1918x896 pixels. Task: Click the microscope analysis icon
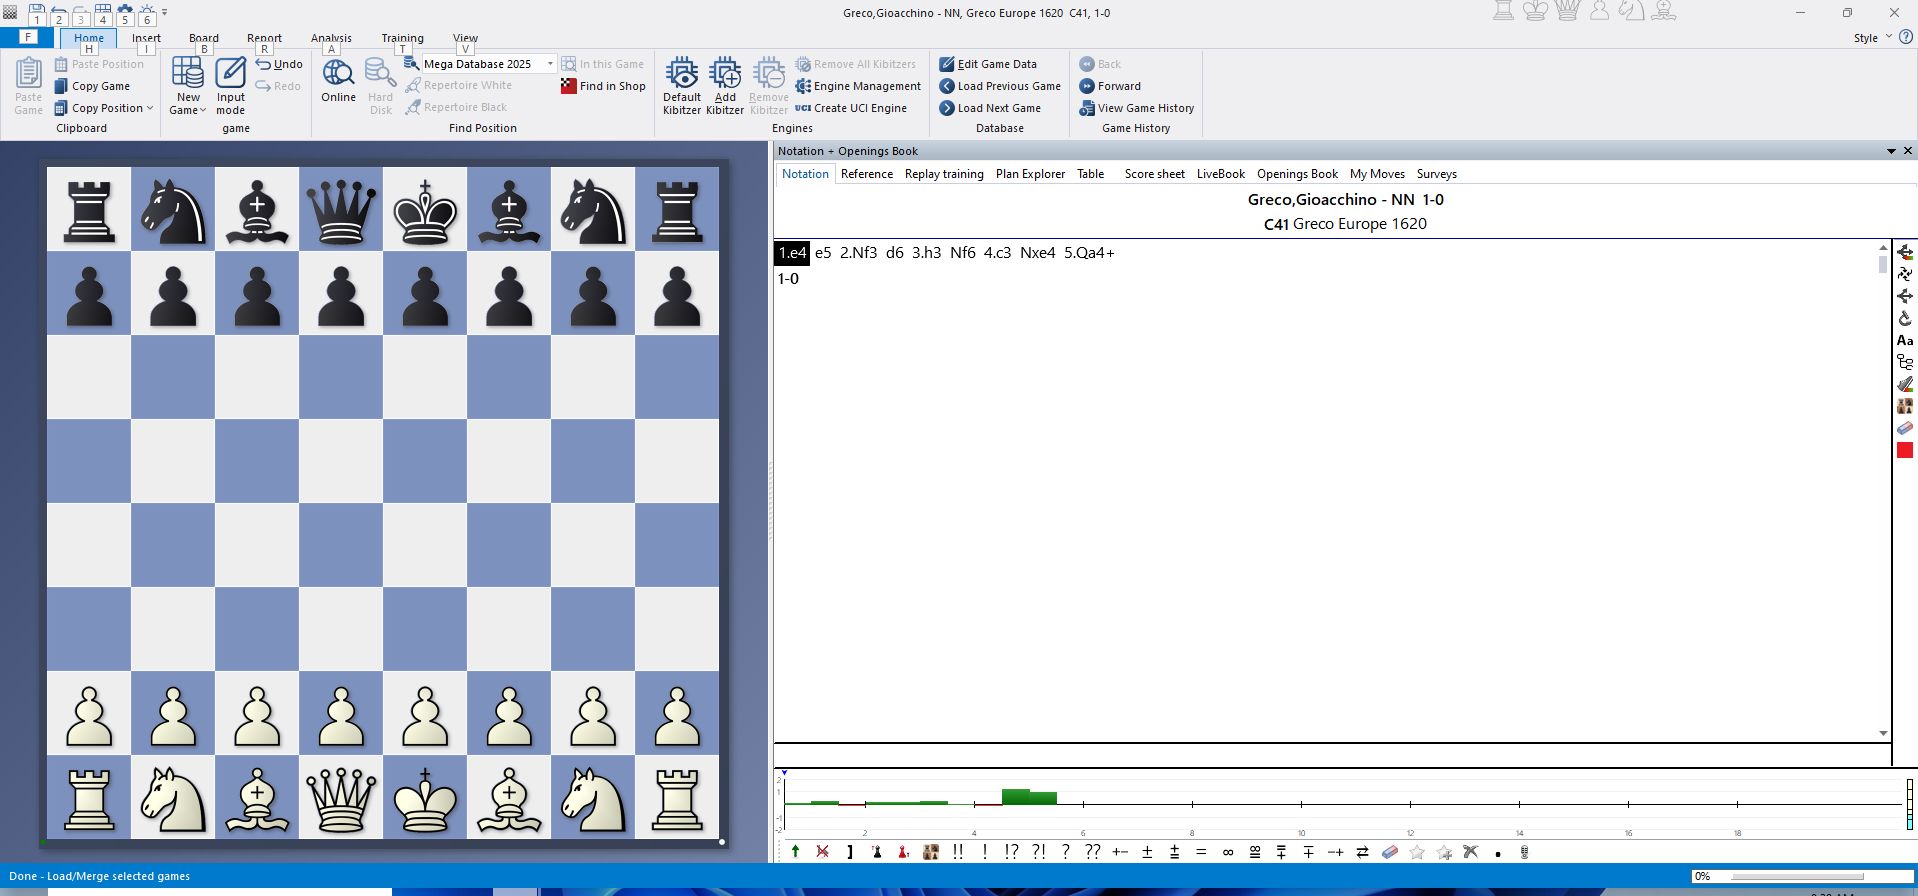(1905, 318)
